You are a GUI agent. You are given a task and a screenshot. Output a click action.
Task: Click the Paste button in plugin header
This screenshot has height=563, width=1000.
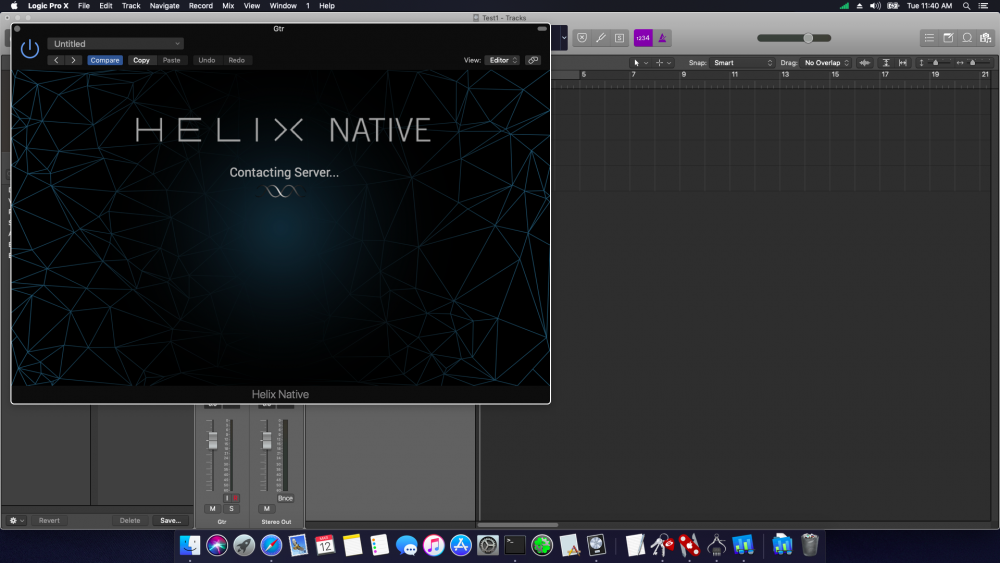(x=172, y=60)
